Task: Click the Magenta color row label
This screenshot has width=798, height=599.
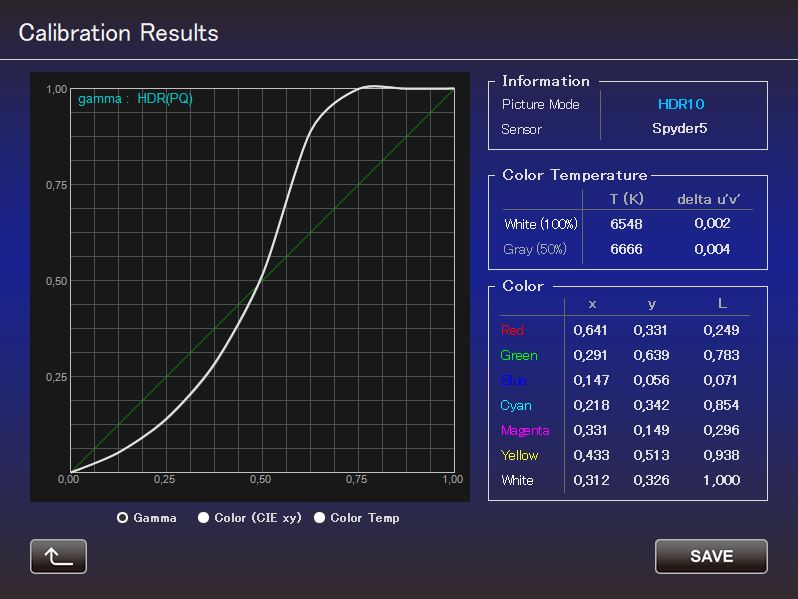Action: coord(525,430)
